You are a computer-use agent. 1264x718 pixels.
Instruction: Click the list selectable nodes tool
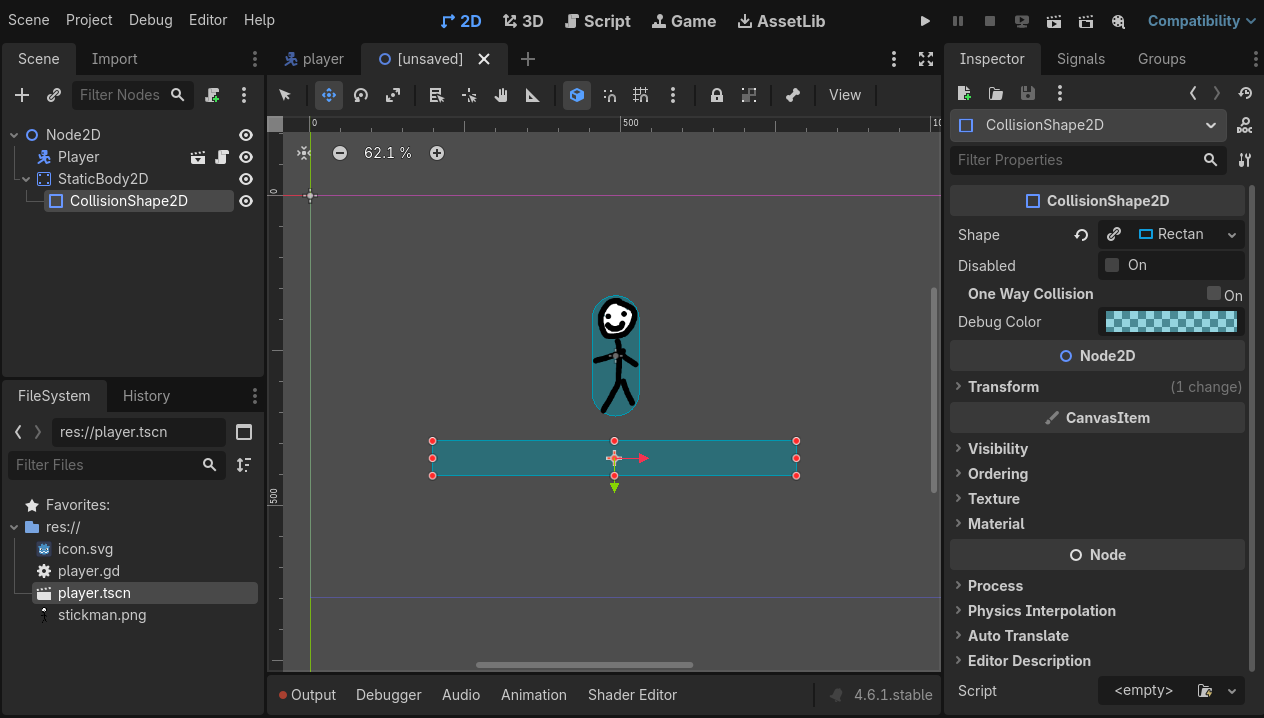click(437, 95)
